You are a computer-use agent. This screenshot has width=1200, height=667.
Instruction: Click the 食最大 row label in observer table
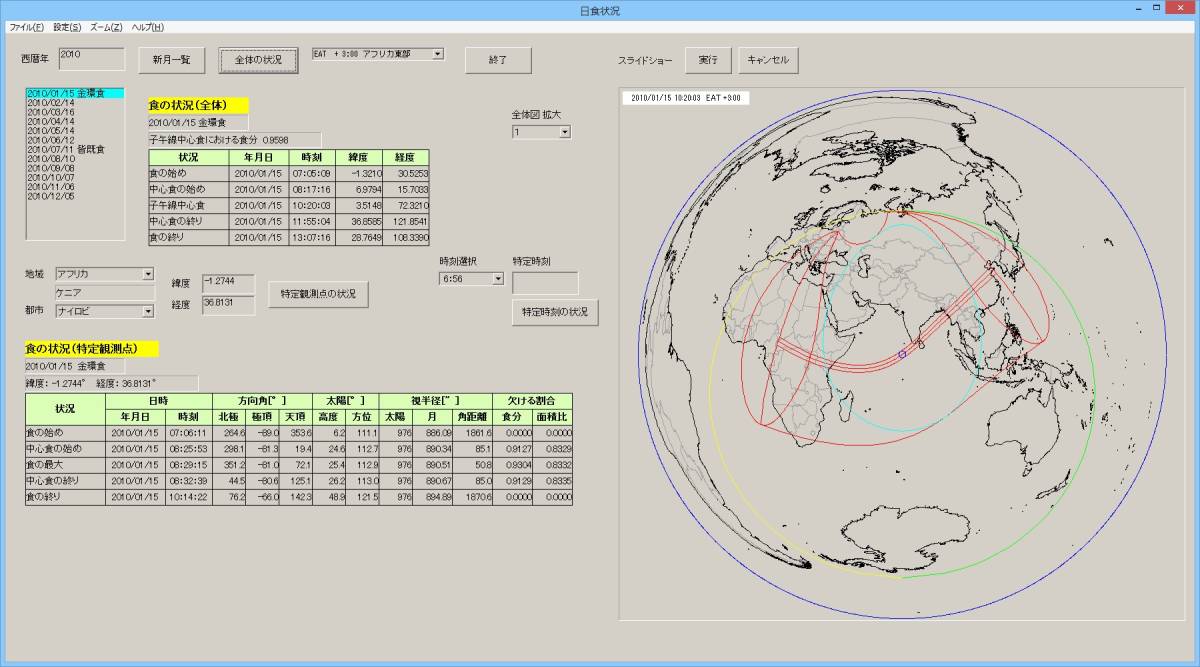tap(65, 465)
